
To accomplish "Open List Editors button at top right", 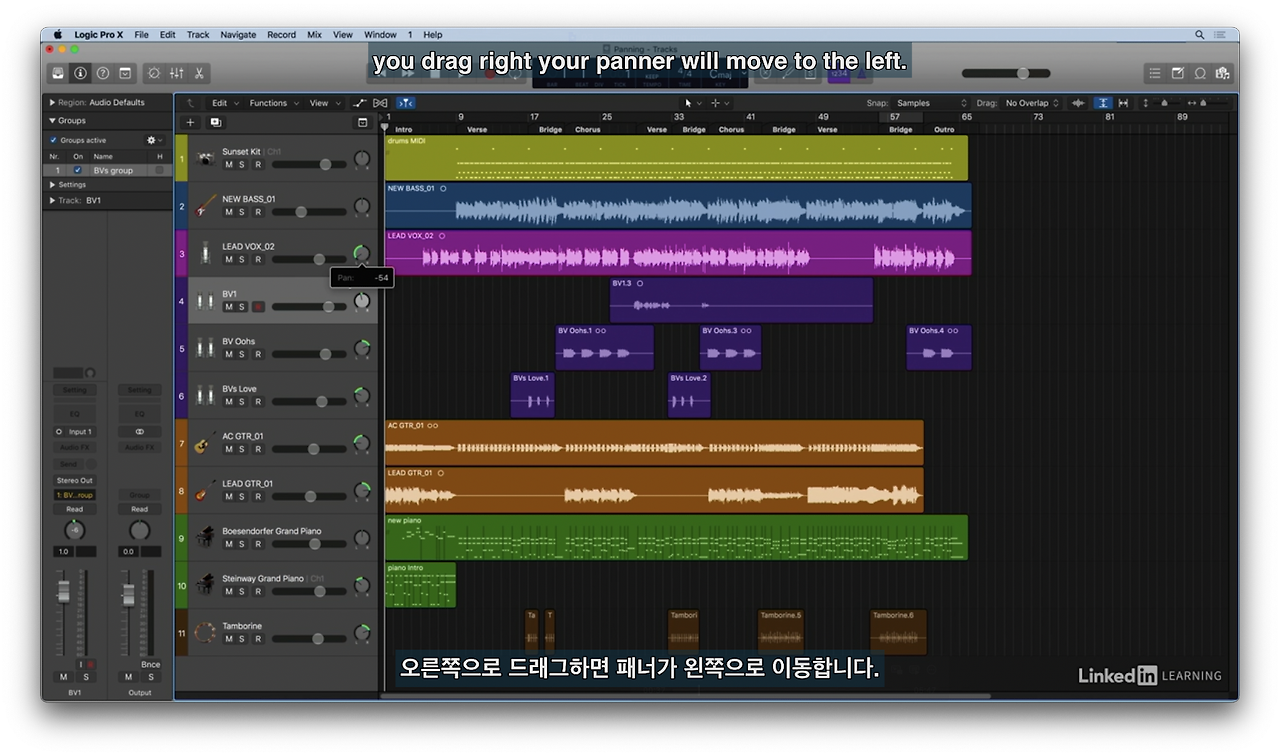I will (1155, 73).
